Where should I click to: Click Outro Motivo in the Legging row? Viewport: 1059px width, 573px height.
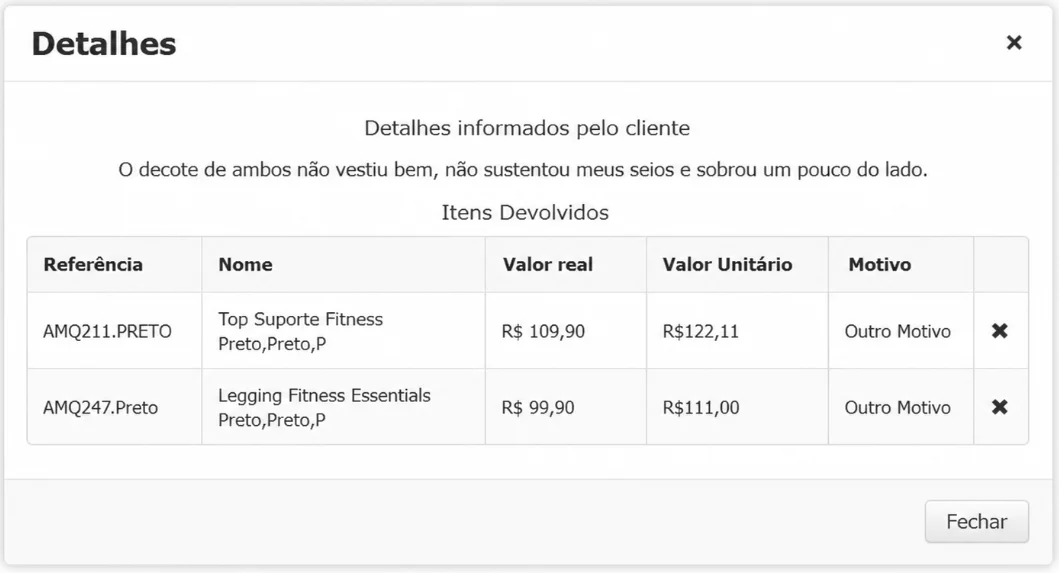tap(898, 407)
